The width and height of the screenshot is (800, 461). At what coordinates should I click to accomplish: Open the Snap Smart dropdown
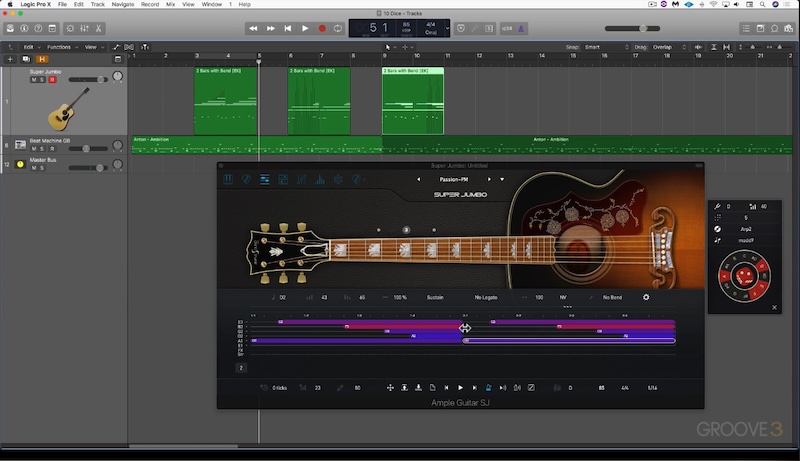point(607,47)
